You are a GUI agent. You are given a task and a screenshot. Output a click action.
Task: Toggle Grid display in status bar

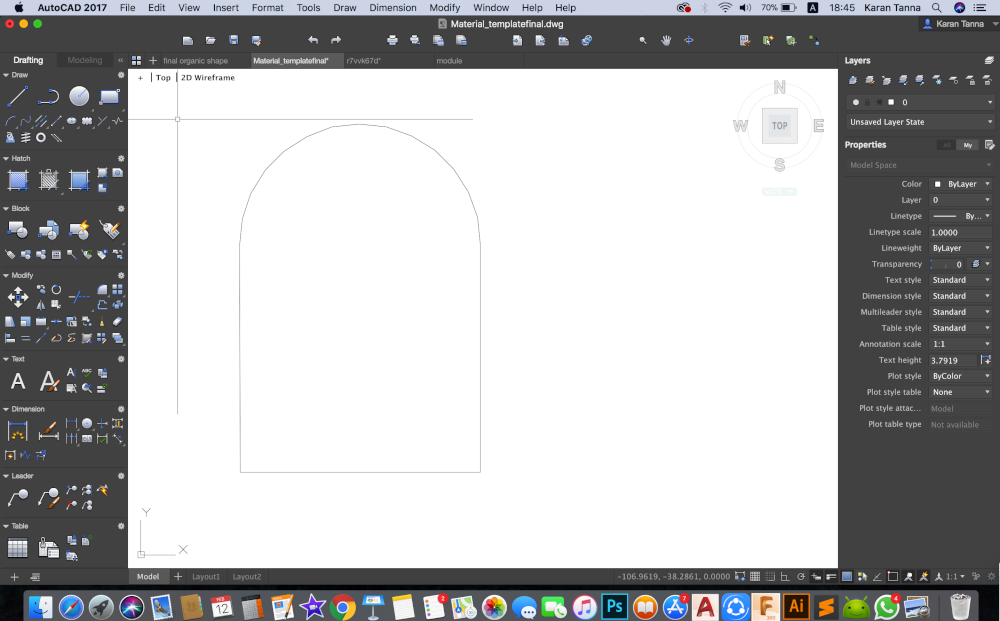coord(755,576)
